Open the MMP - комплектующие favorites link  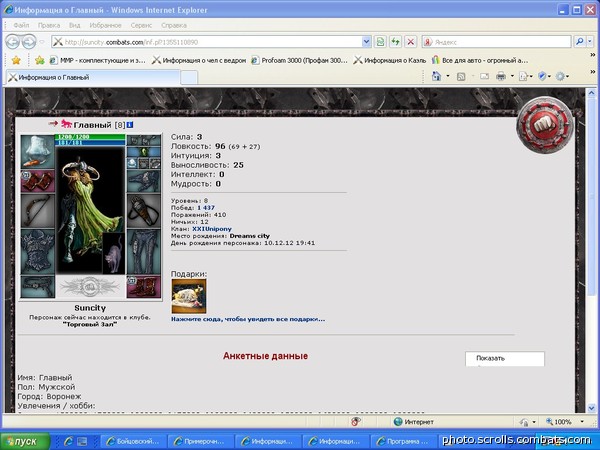pyautogui.click(x=98, y=60)
